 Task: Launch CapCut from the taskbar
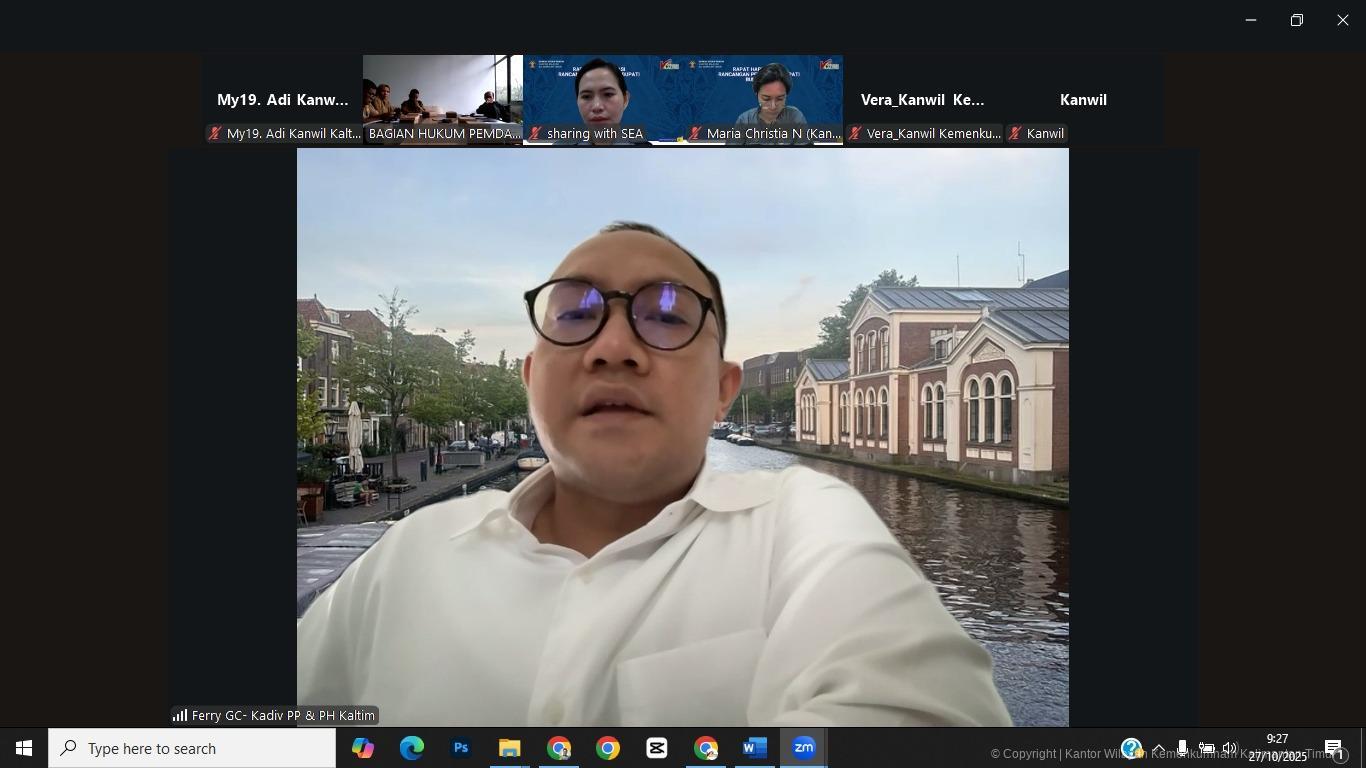coord(656,748)
